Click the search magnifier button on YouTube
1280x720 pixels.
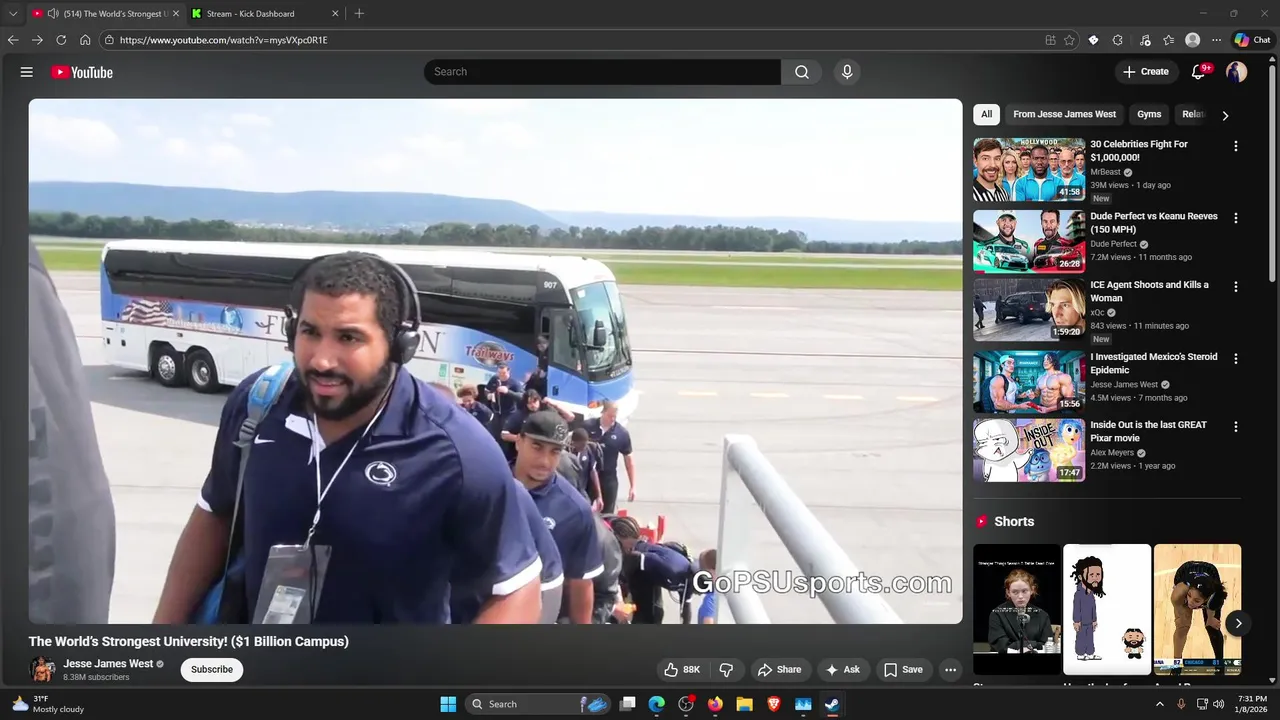coord(802,72)
